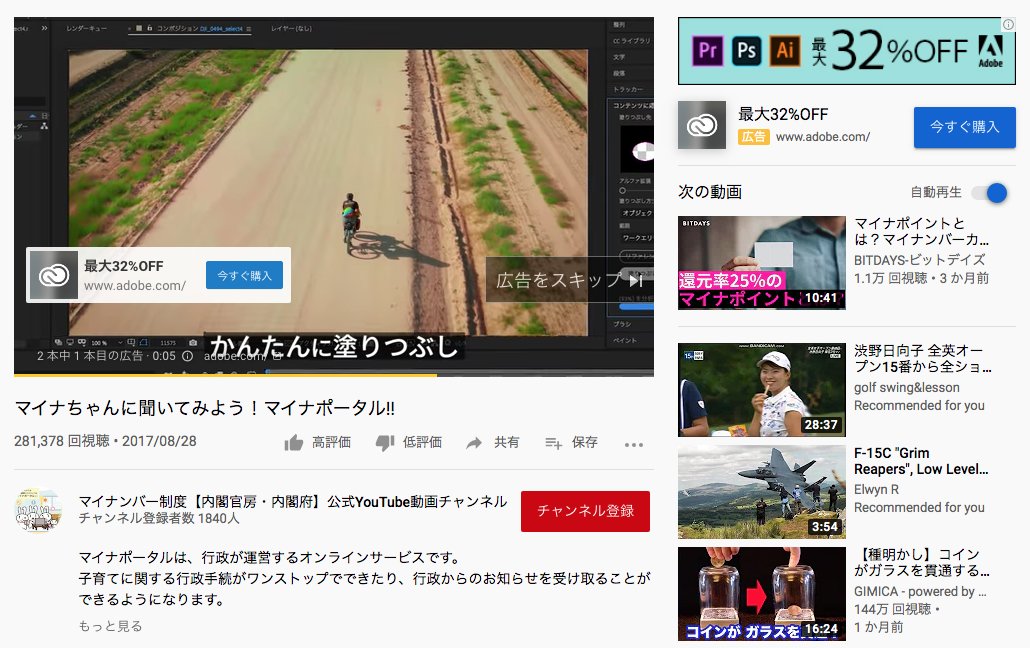Click the like (高評価) thumbs-up icon
This screenshot has height=648, width=1030.
294,443
